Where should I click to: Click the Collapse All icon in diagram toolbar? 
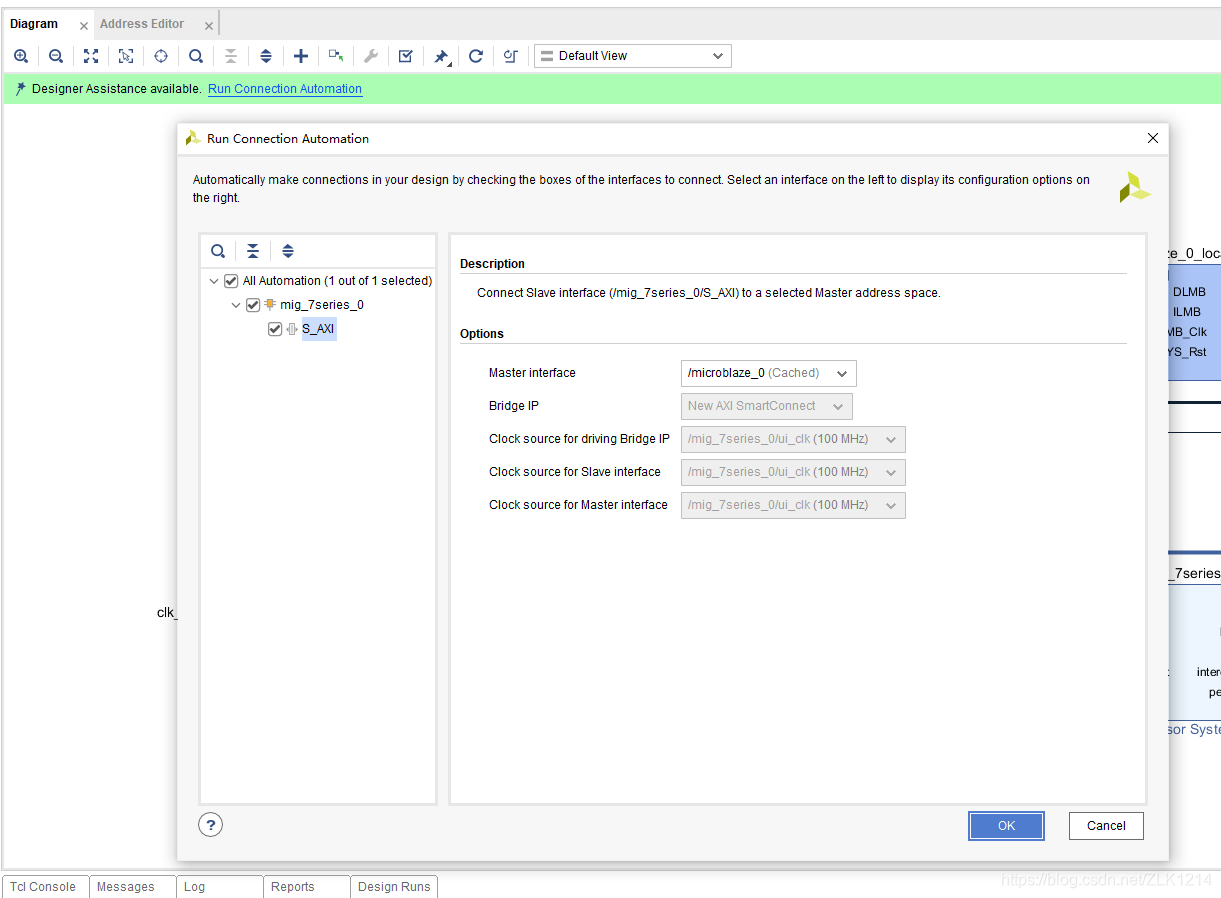231,56
